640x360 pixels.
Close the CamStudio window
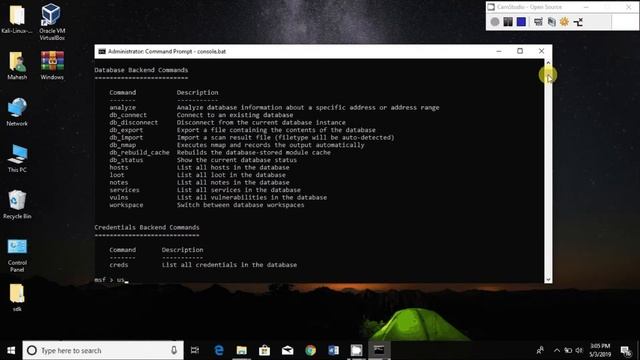click(629, 7)
